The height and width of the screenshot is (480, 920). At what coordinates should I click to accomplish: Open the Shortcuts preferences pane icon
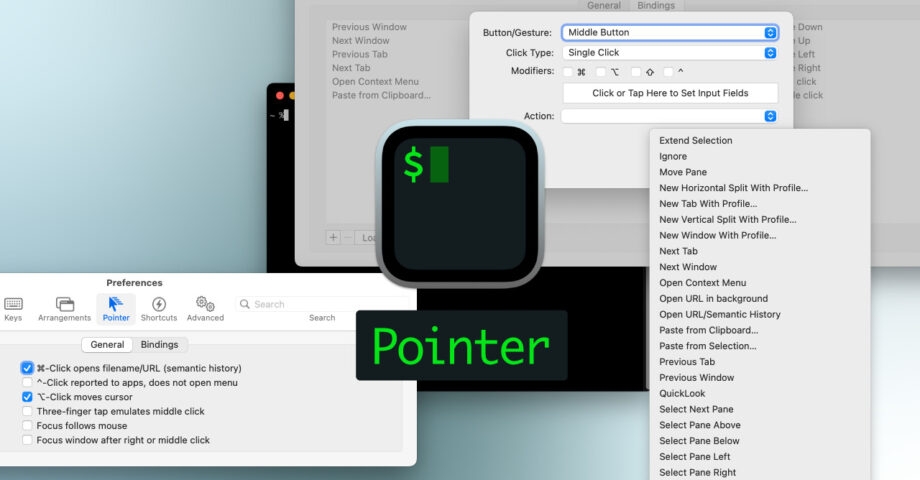click(159, 305)
